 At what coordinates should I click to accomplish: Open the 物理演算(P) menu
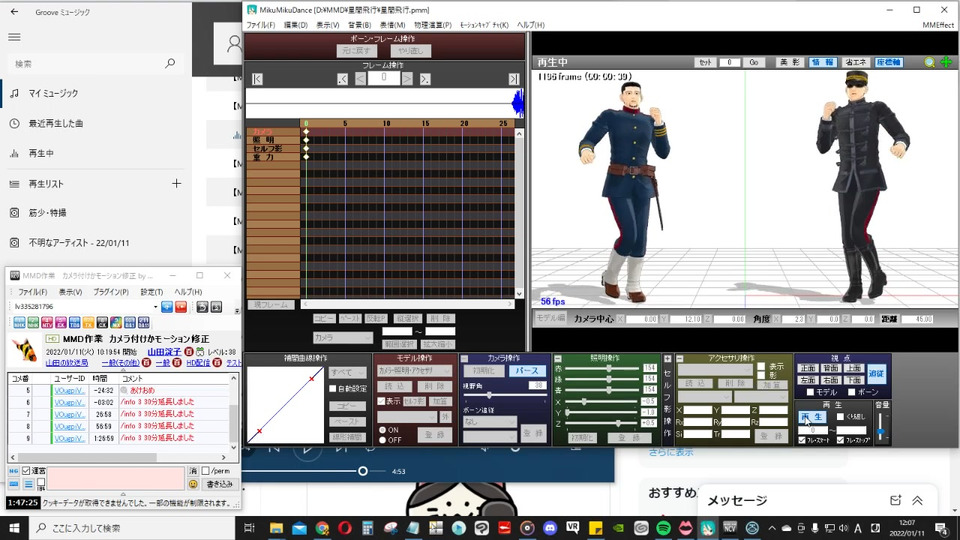pyautogui.click(x=433, y=25)
